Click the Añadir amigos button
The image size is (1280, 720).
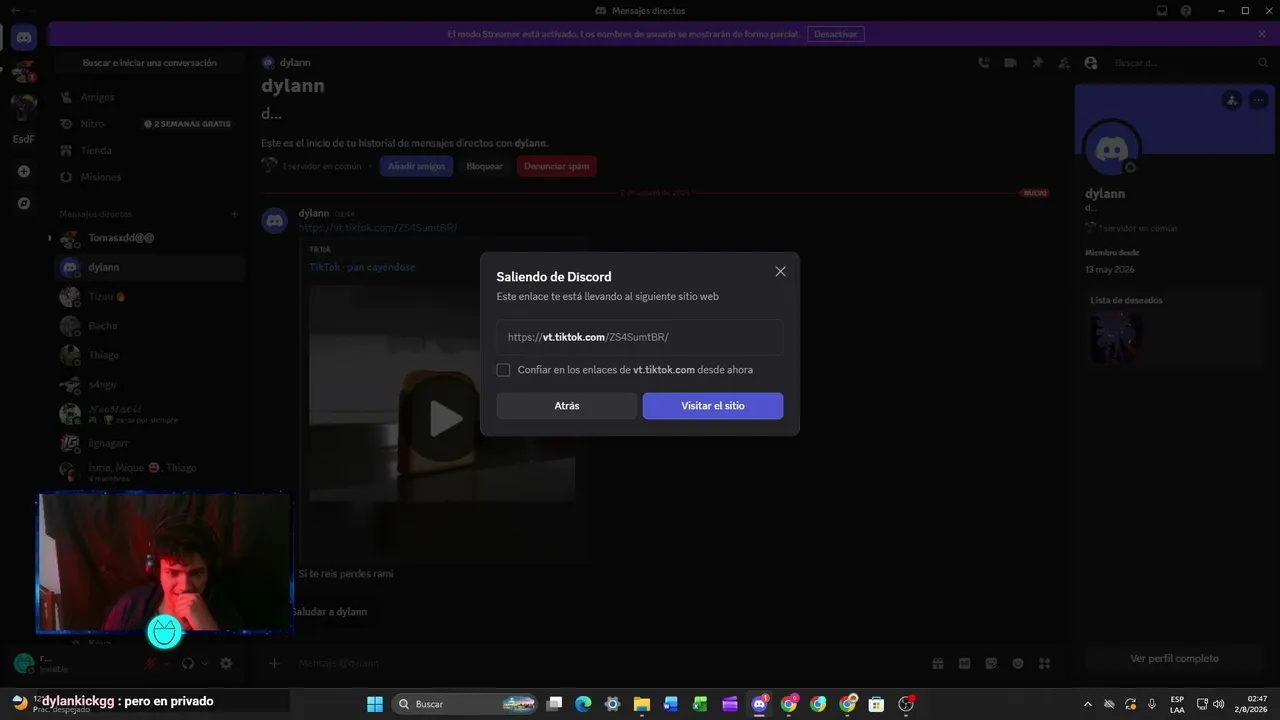click(416, 166)
